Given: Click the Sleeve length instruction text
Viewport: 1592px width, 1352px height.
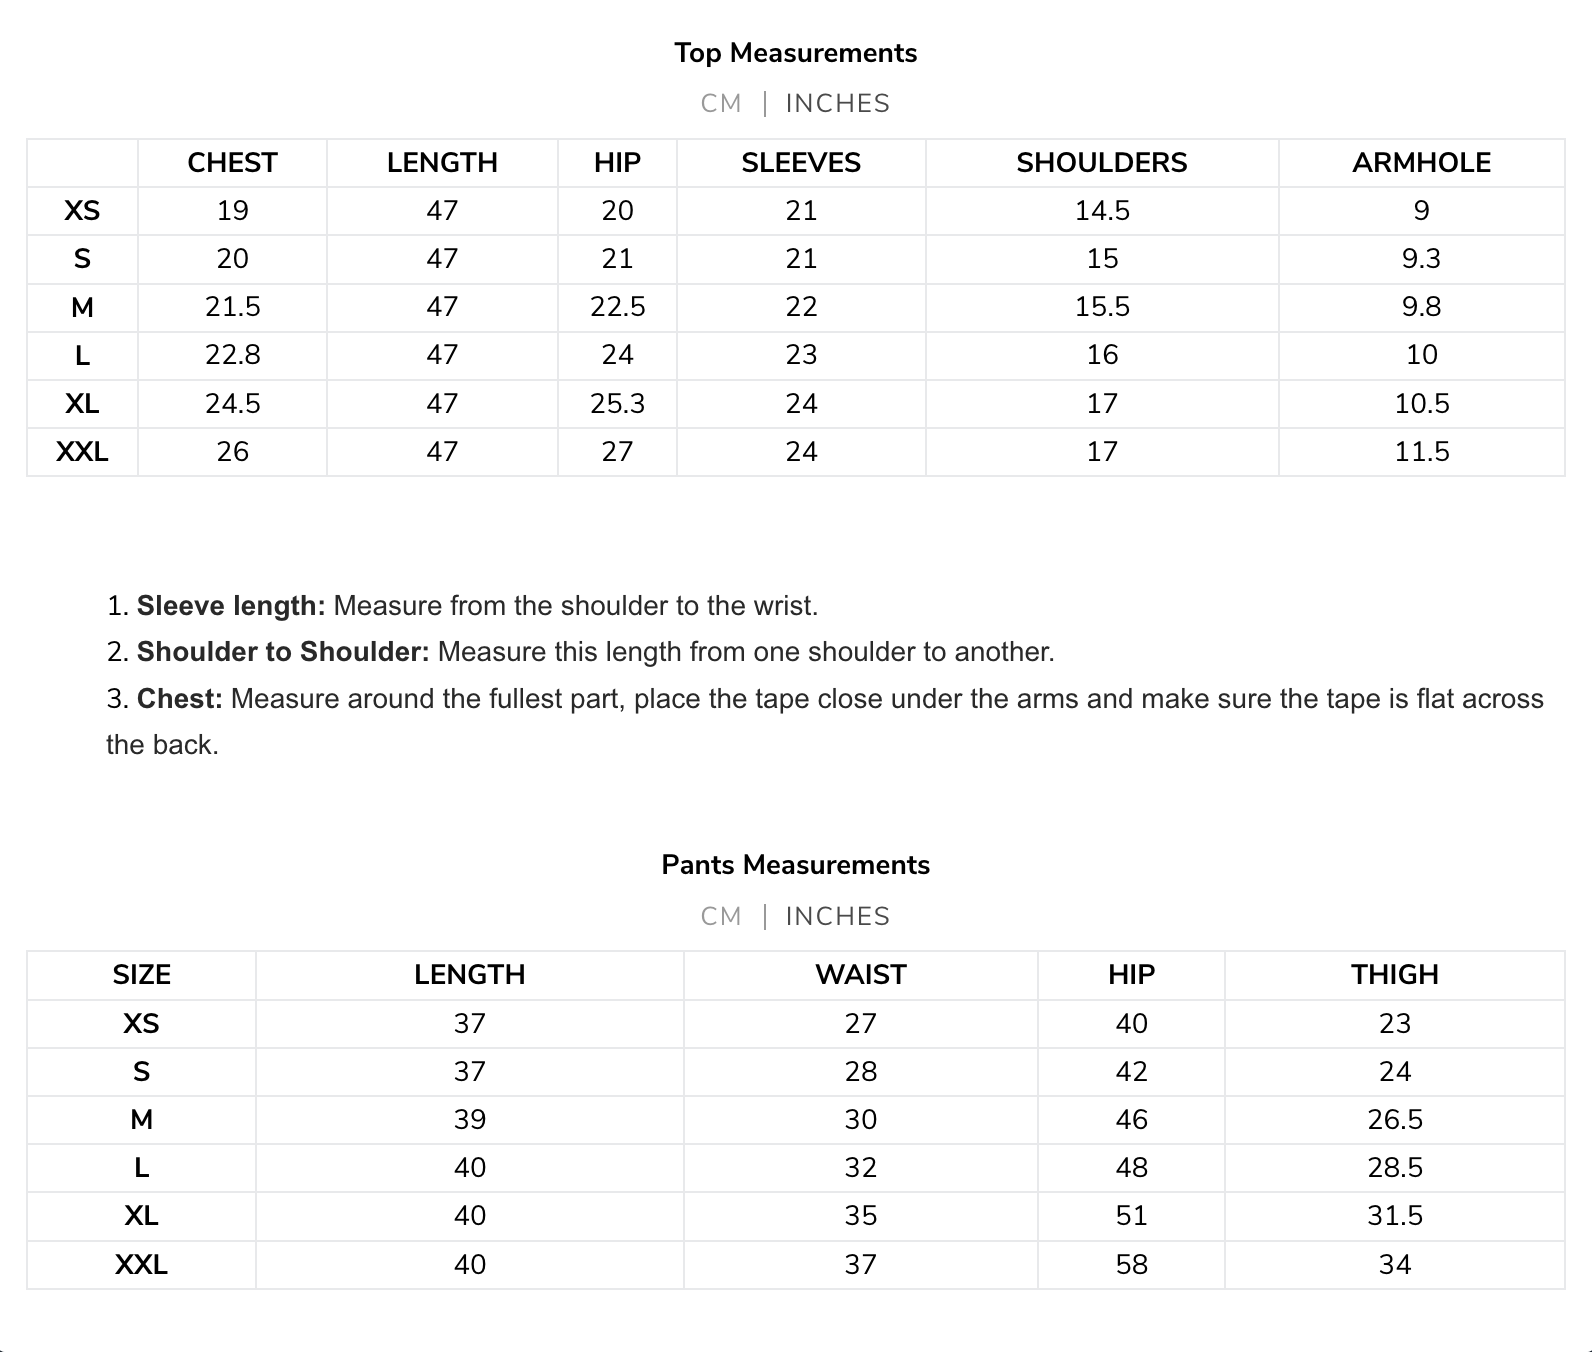Looking at the screenshot, I should coord(462,605).
